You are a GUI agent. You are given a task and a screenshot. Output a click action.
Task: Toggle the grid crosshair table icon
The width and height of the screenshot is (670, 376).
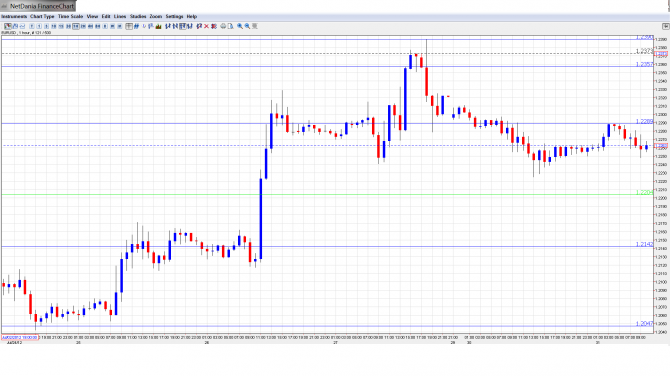(129, 26)
